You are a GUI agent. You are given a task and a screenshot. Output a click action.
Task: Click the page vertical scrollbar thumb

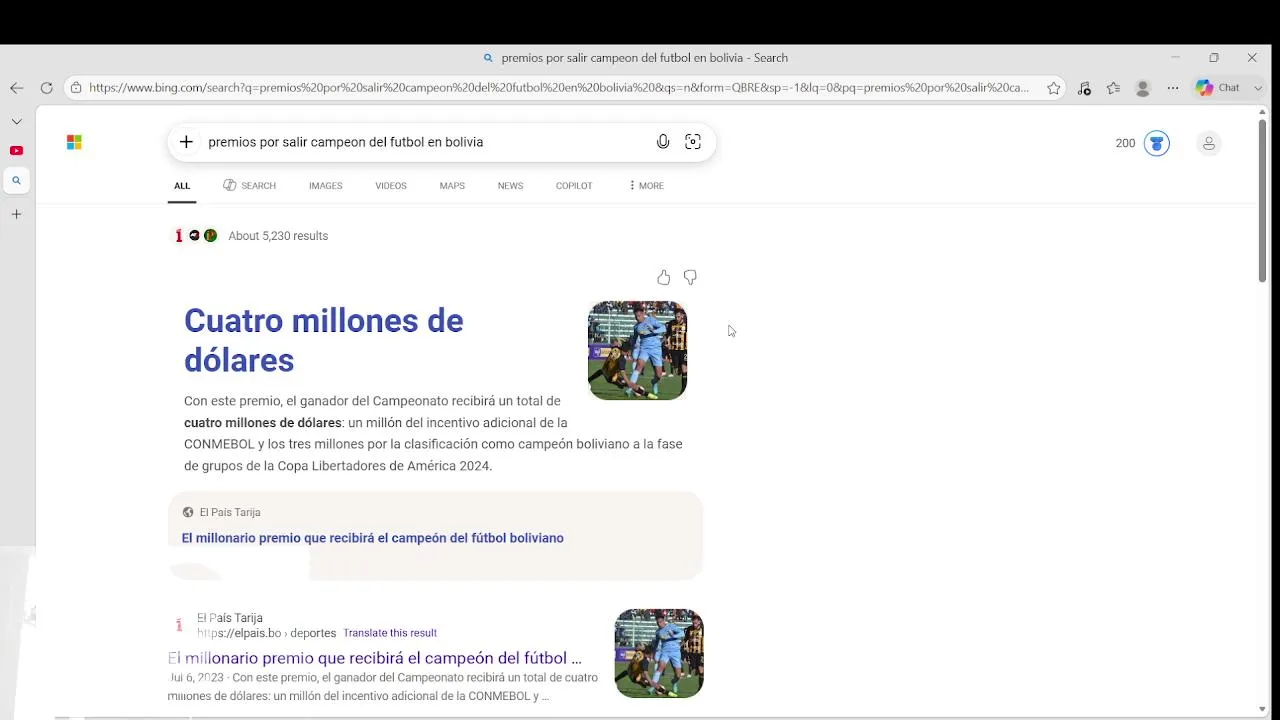click(x=1262, y=200)
